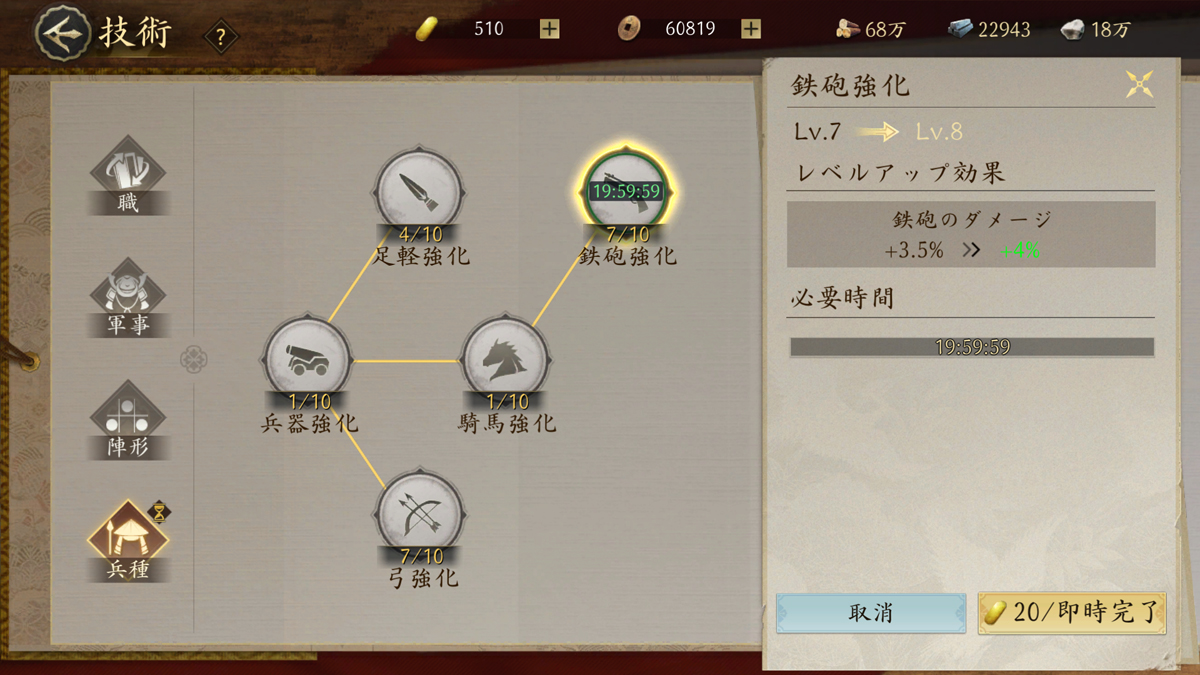Select the 騎馬強化 horse node
Image resolution: width=1200 pixels, height=675 pixels.
(505, 360)
